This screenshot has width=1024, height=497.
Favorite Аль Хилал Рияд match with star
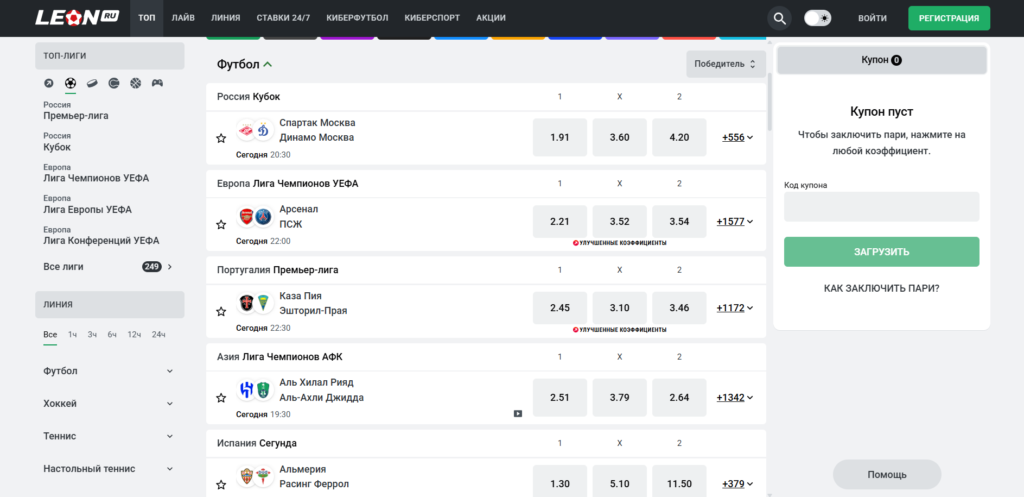(221, 398)
